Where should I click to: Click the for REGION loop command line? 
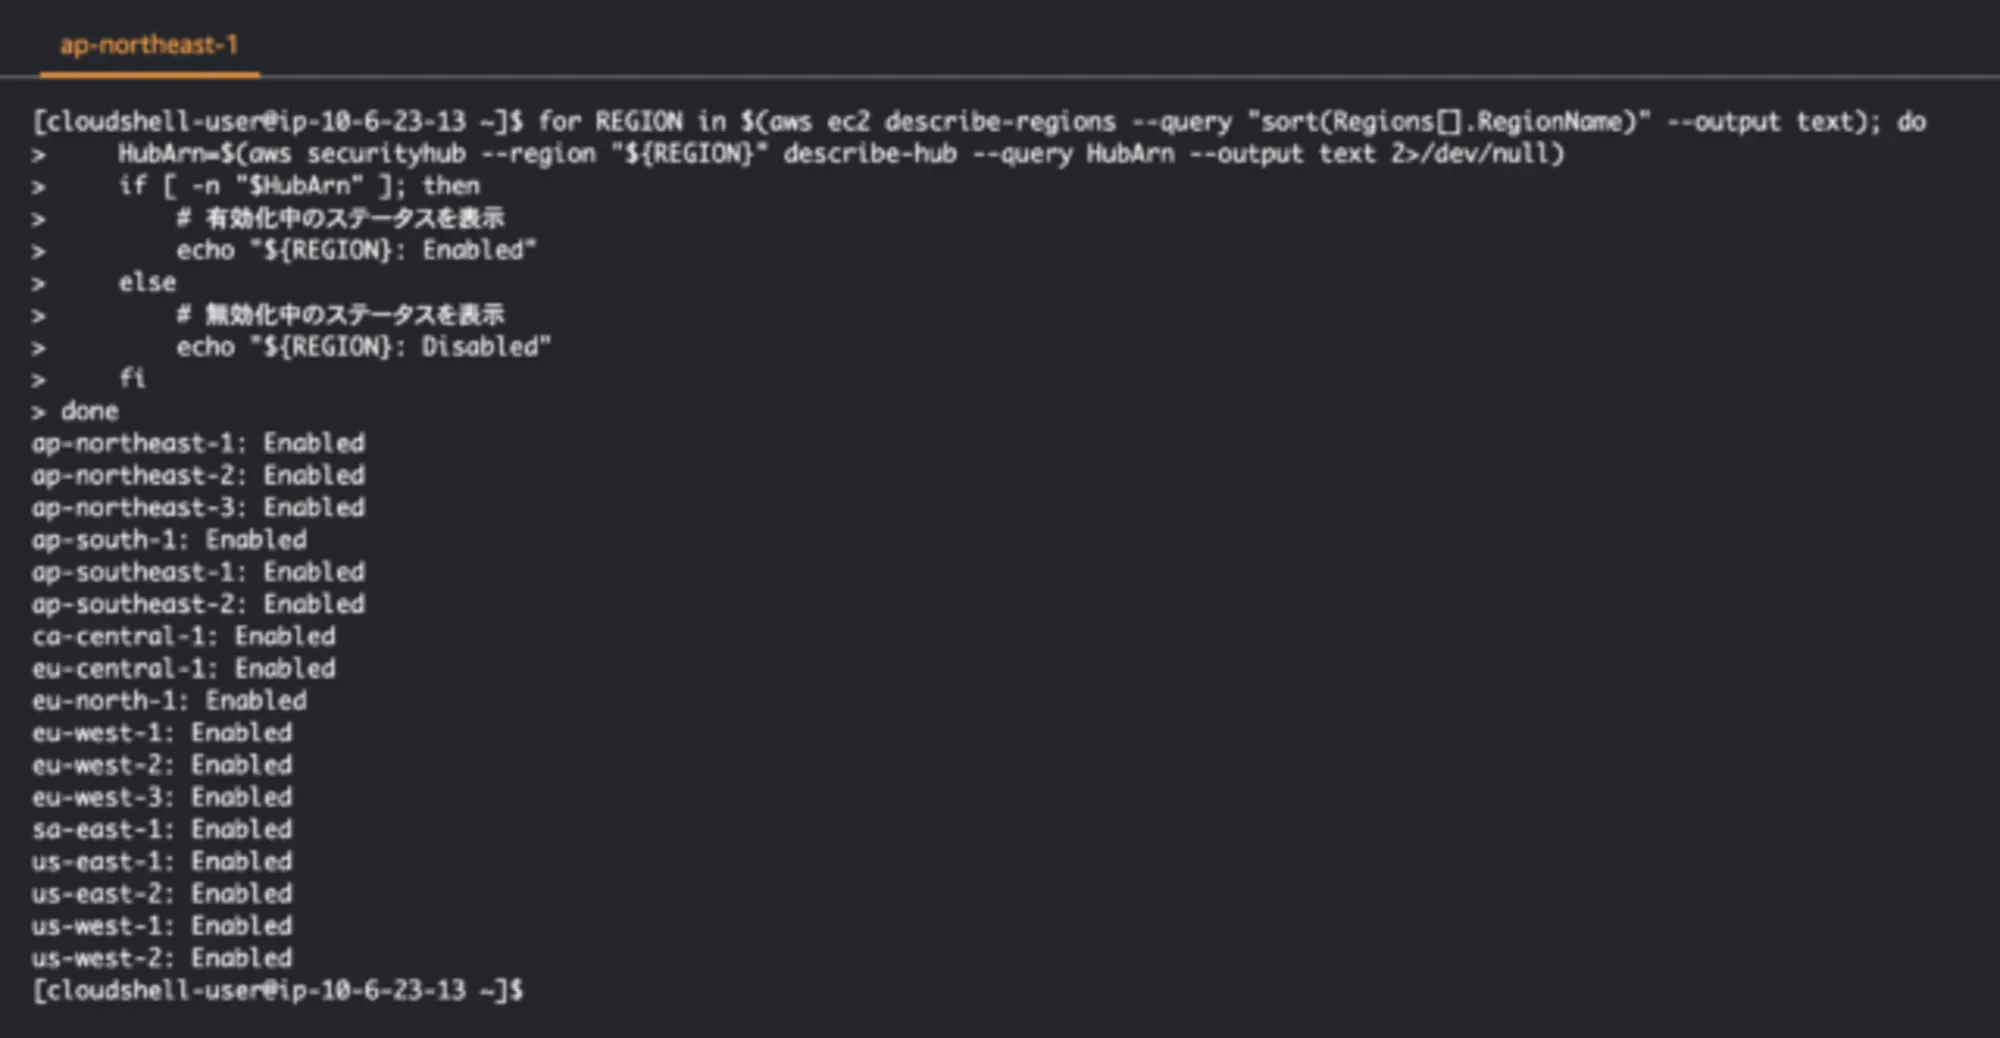[978, 122]
